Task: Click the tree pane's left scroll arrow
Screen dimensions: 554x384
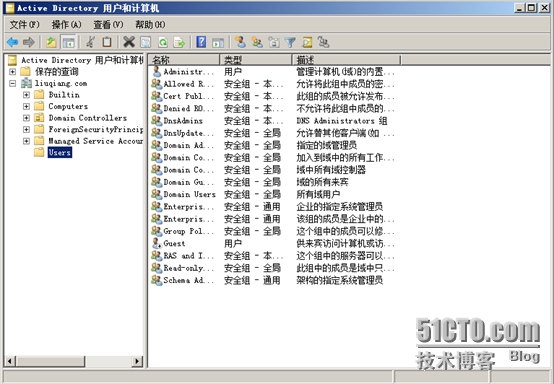Action: coord(10,361)
